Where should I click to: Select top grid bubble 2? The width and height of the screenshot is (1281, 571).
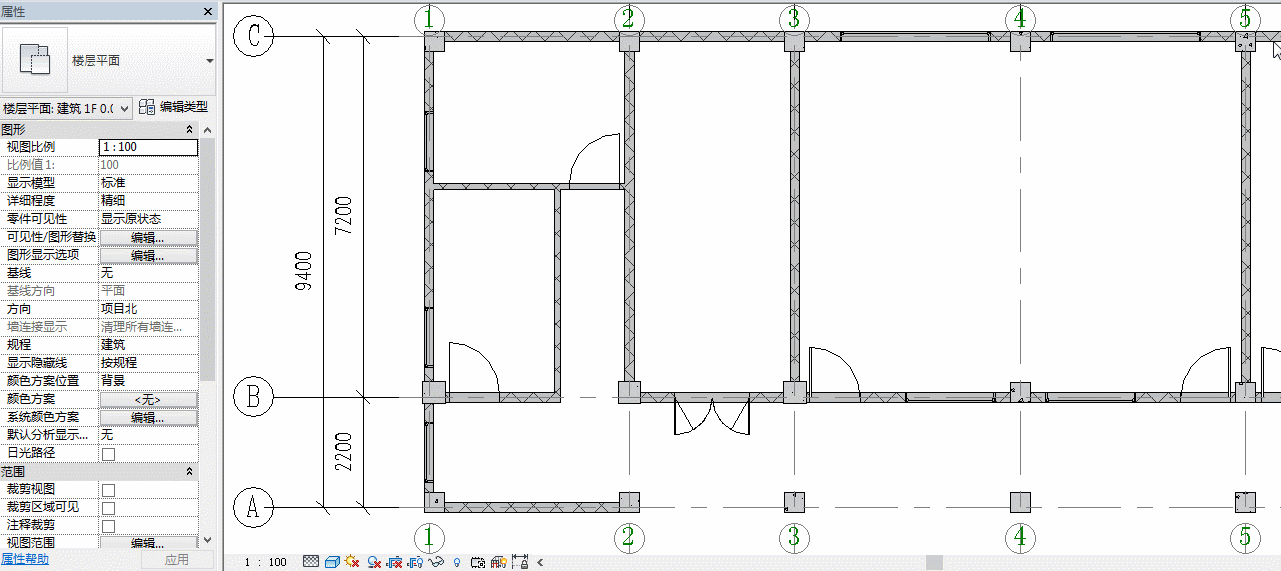629,17
